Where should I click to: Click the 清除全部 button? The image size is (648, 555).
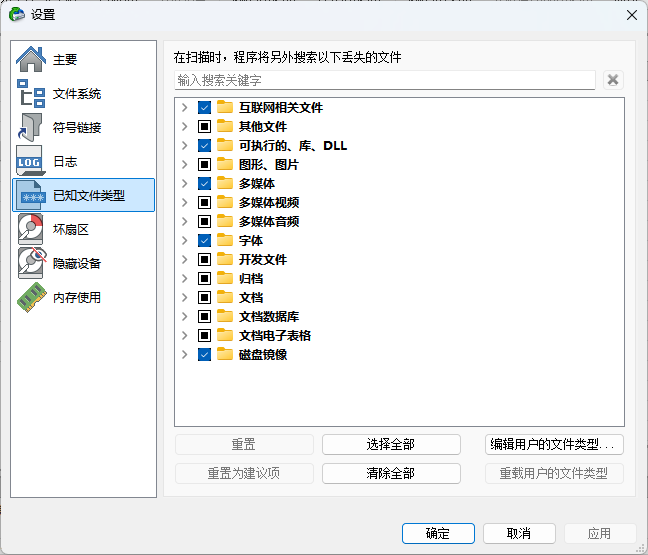coord(391,473)
